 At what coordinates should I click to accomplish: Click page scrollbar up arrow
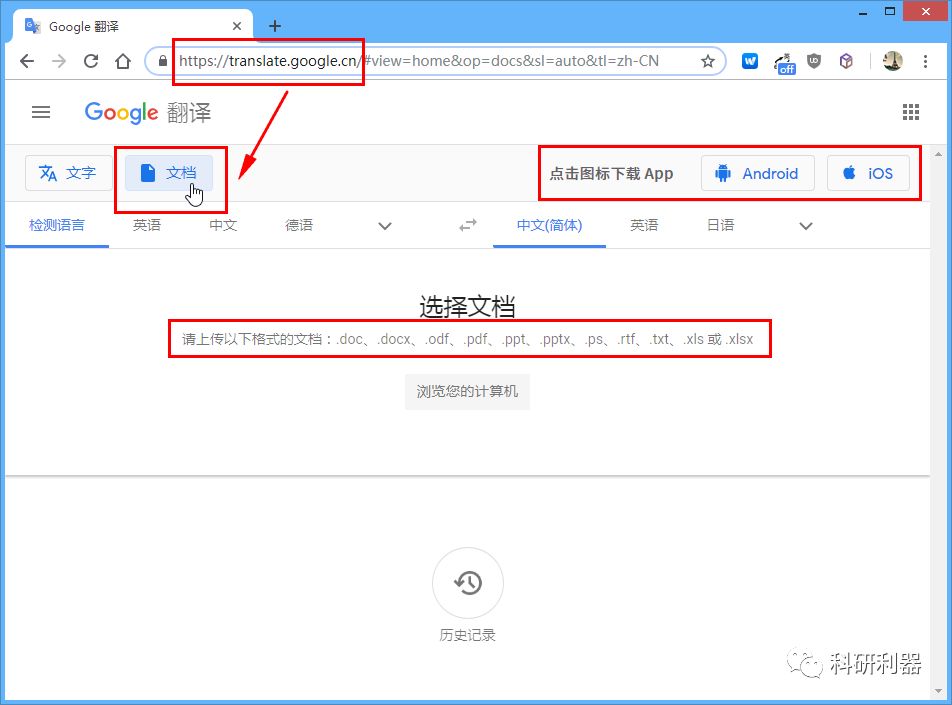click(x=939, y=154)
